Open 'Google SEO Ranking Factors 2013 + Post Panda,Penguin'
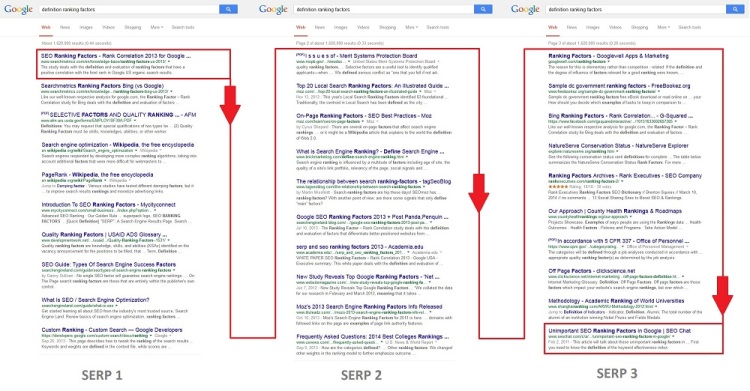Screen dimensions: 750x391 373,217
